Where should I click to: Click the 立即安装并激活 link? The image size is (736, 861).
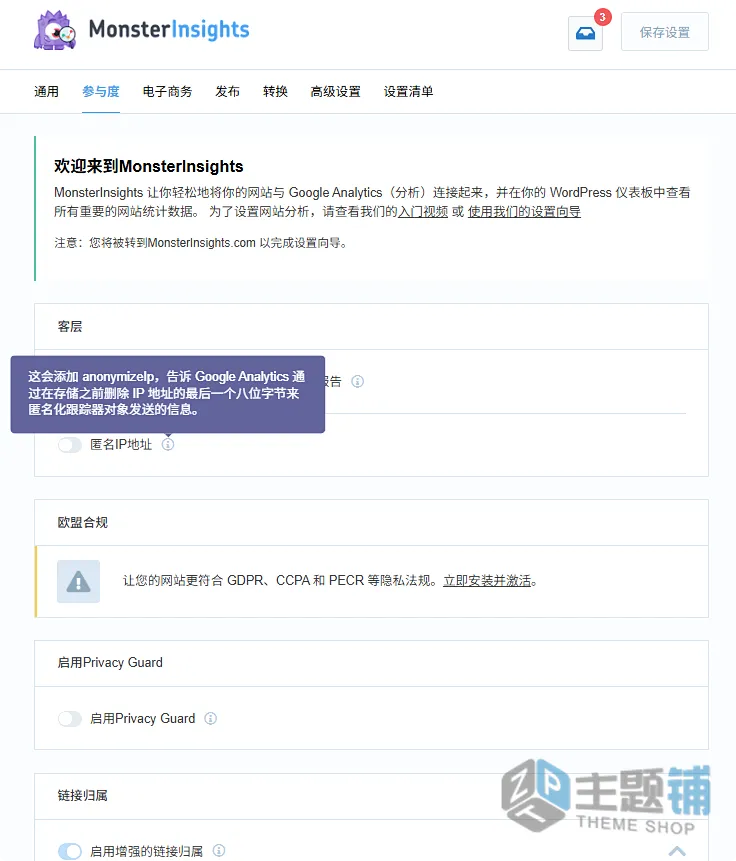tap(487, 581)
